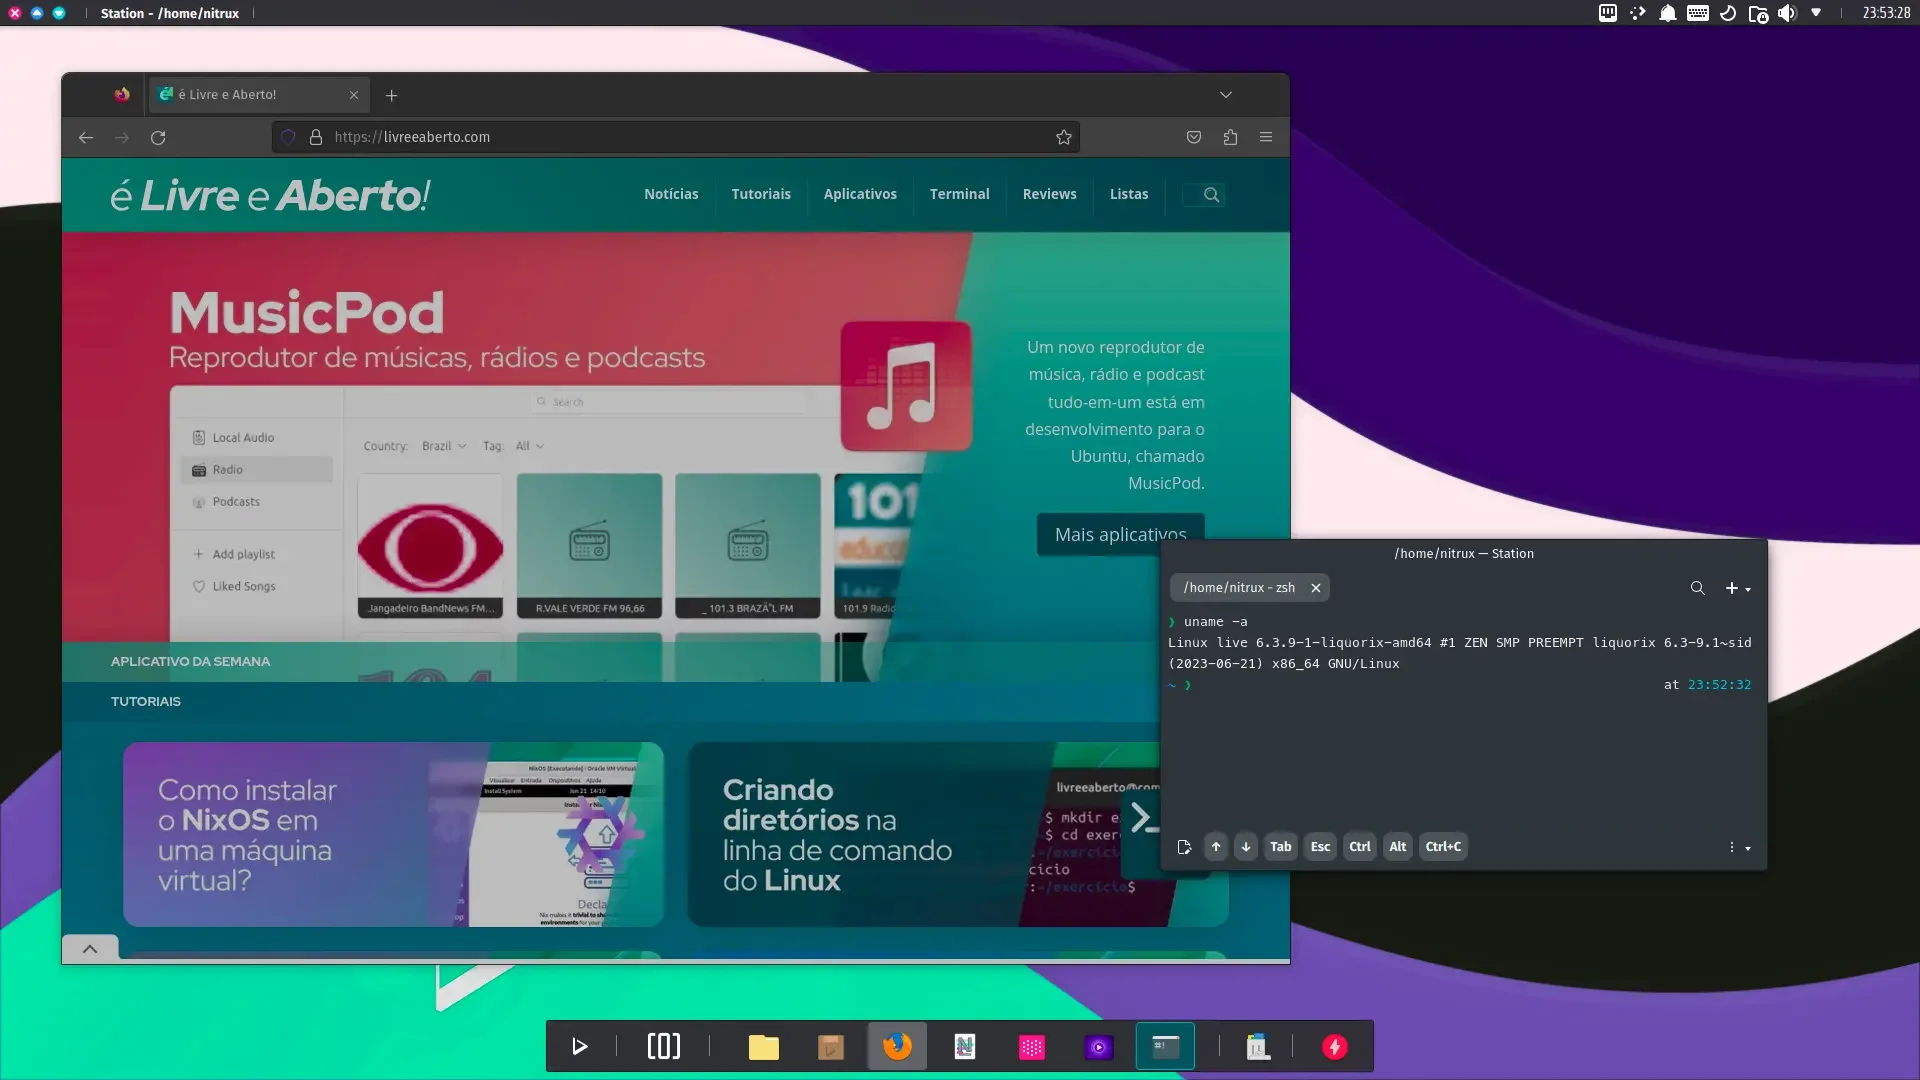Toggle volume speaker icon in system tray
1920x1080 pixels.
1787,13
